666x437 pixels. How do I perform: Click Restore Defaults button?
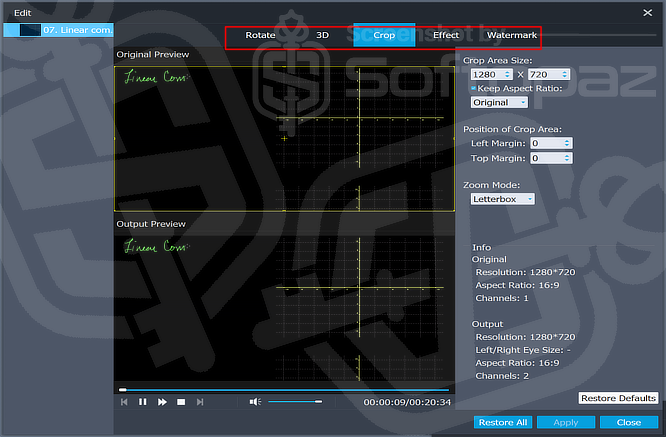click(x=618, y=398)
